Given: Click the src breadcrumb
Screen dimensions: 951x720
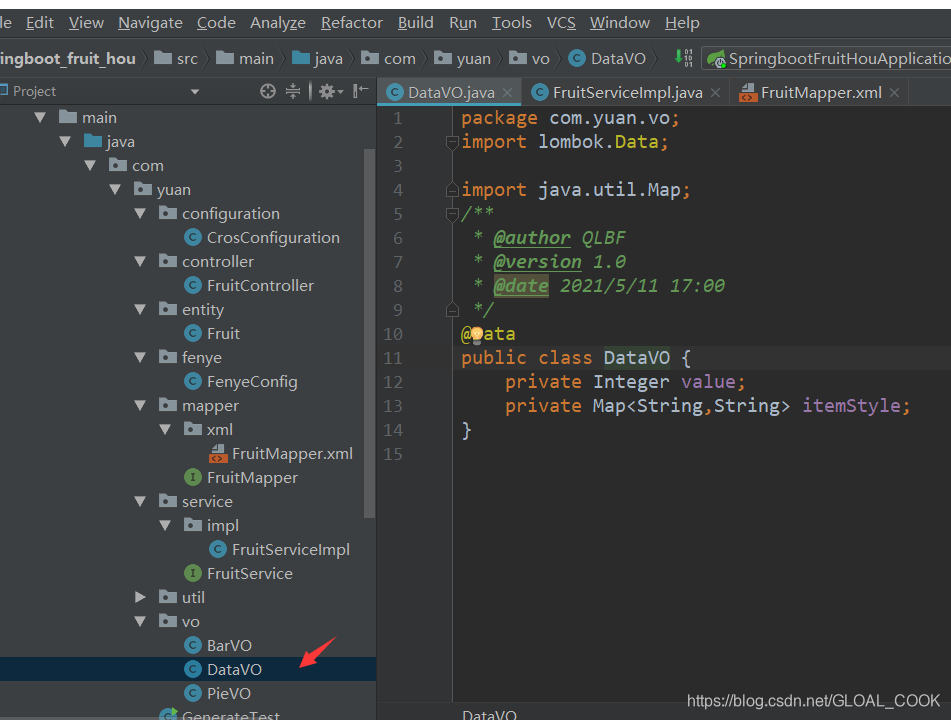Looking at the screenshot, I should [176, 59].
